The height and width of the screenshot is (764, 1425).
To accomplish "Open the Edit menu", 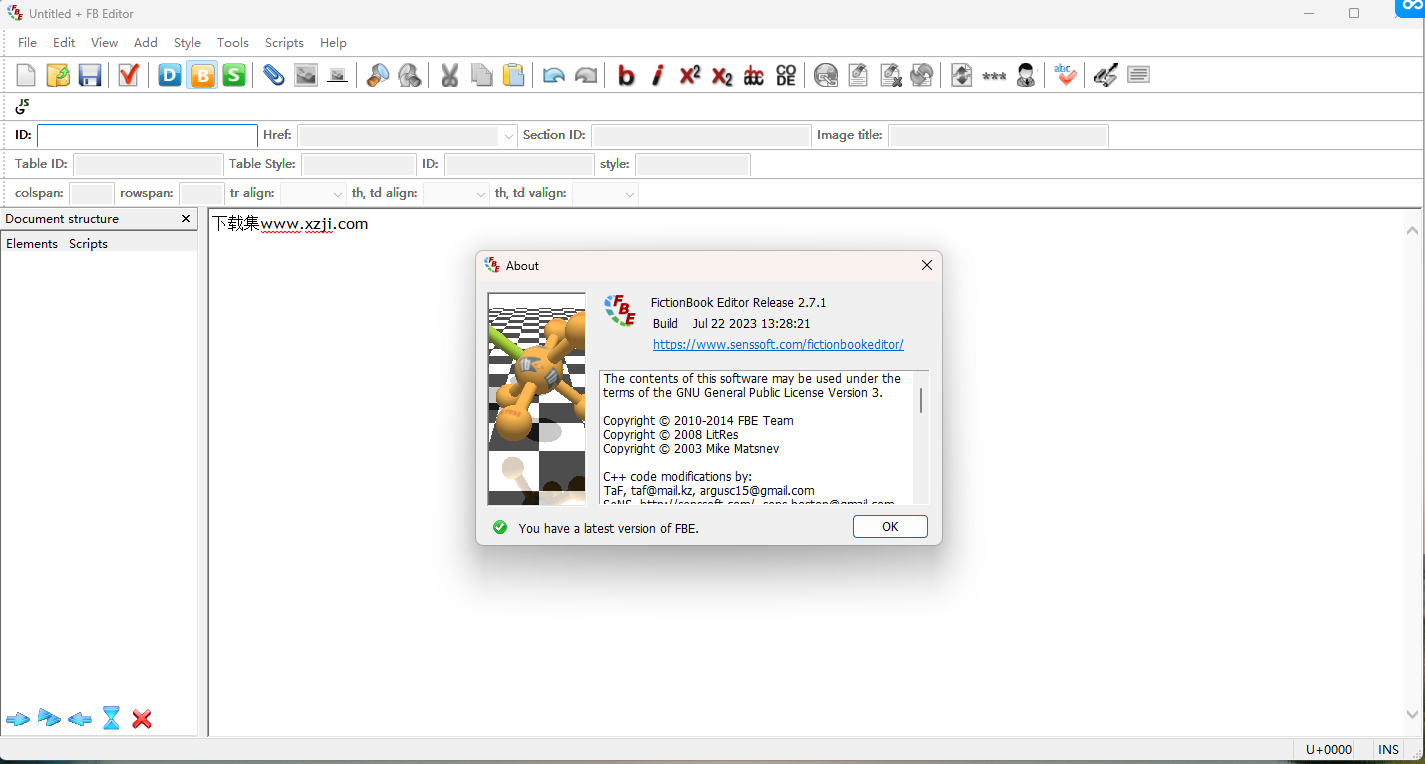I will [x=64, y=42].
